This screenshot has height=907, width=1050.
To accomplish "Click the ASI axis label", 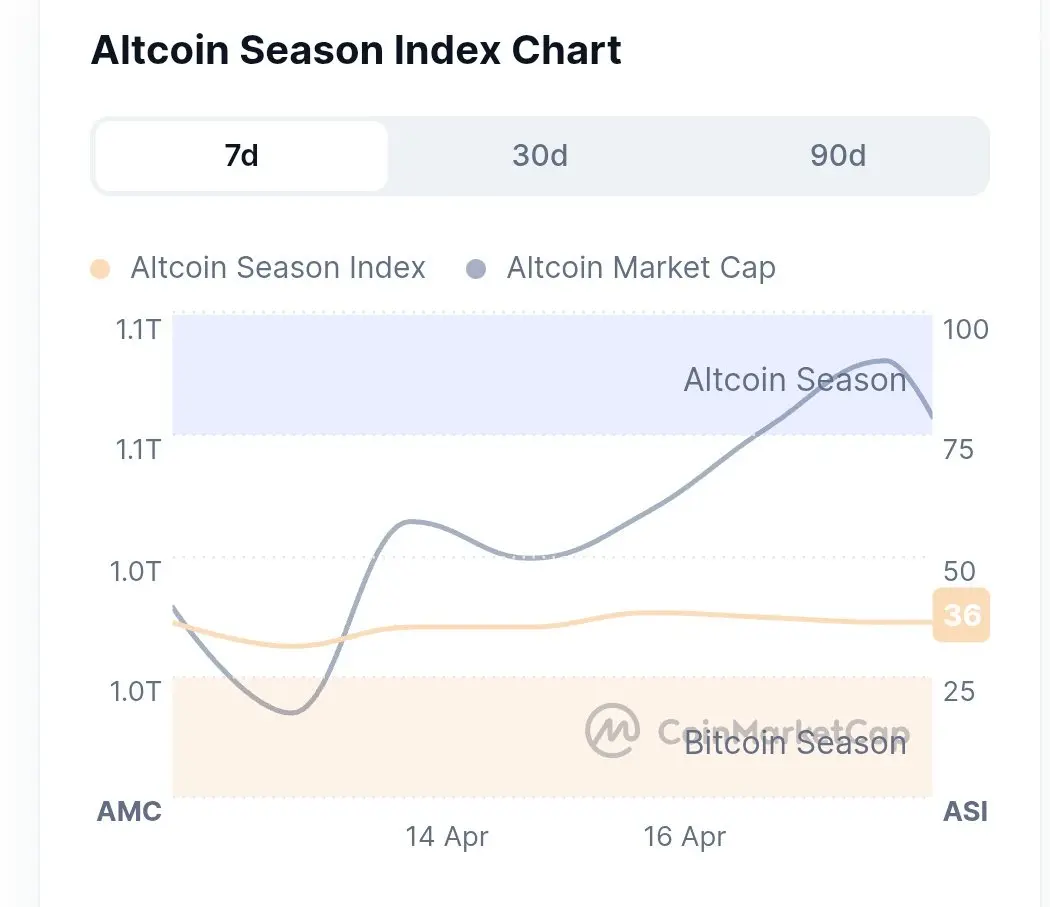I will 965,811.
